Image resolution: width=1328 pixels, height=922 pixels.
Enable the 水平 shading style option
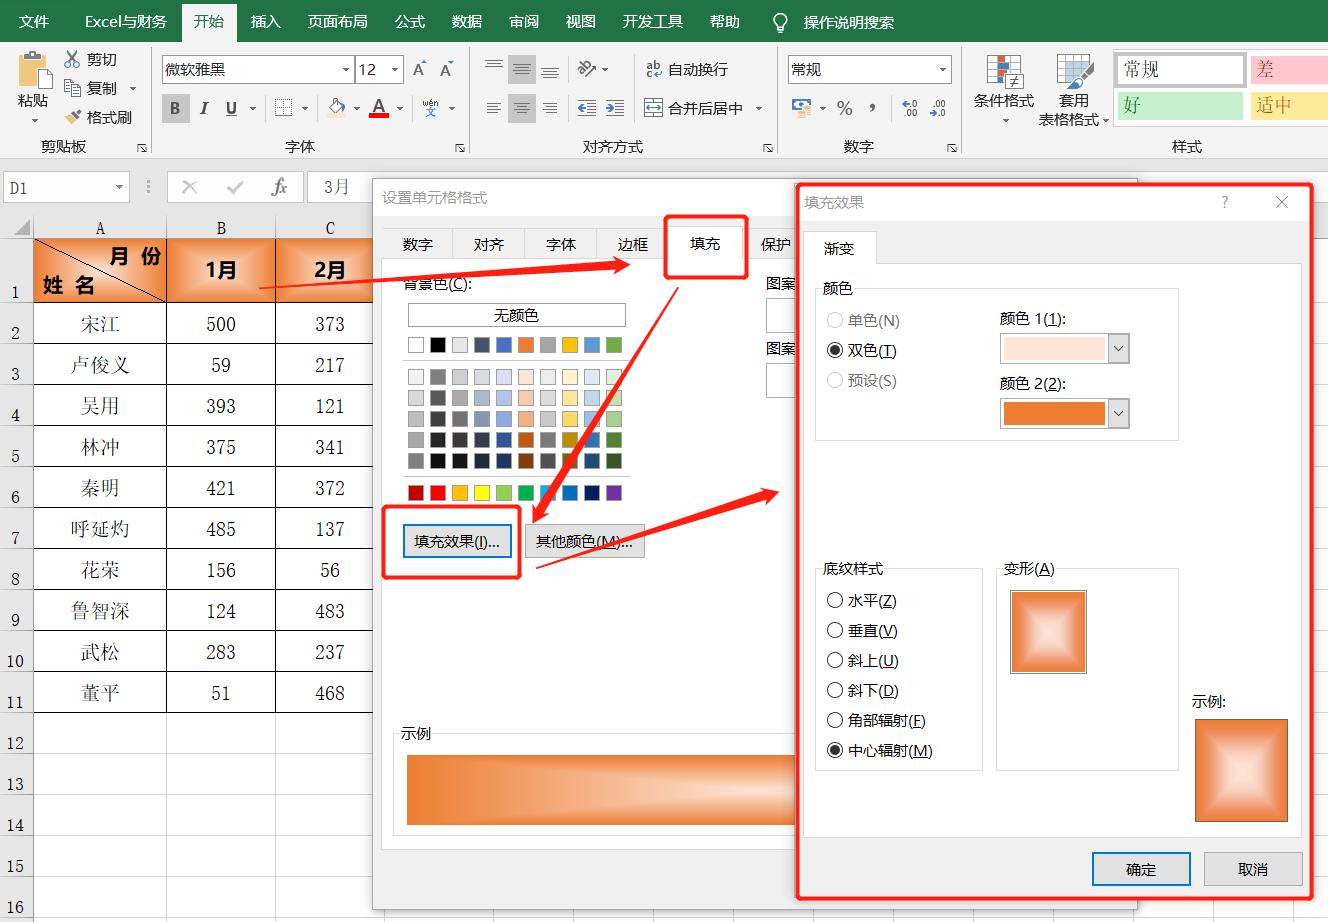point(835,600)
